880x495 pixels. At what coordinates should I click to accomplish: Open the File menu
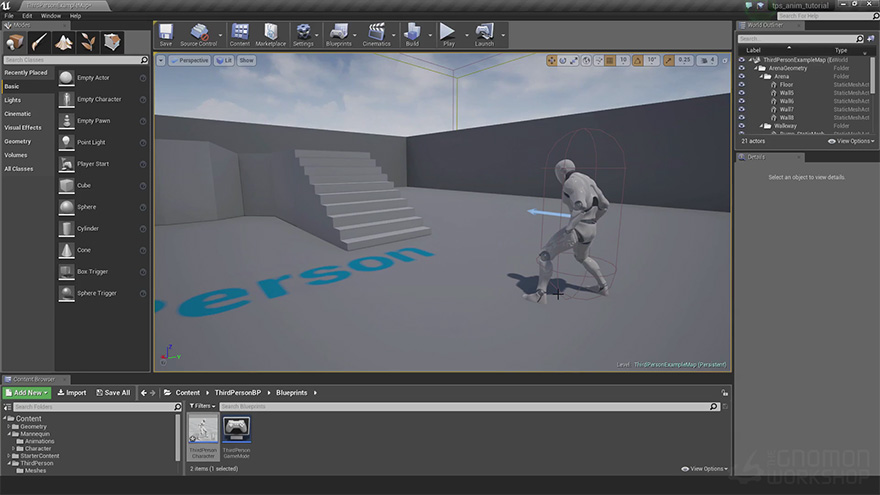click(x=9, y=16)
